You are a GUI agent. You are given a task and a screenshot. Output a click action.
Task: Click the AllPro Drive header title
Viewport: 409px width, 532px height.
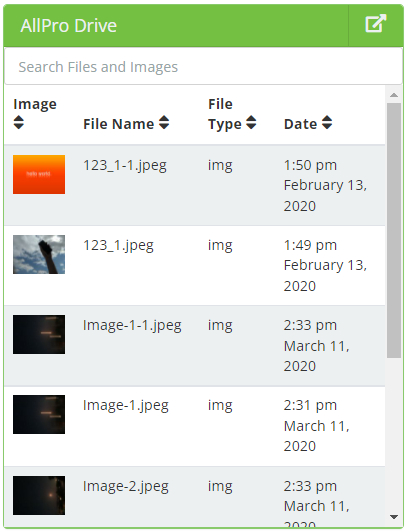tap(69, 25)
